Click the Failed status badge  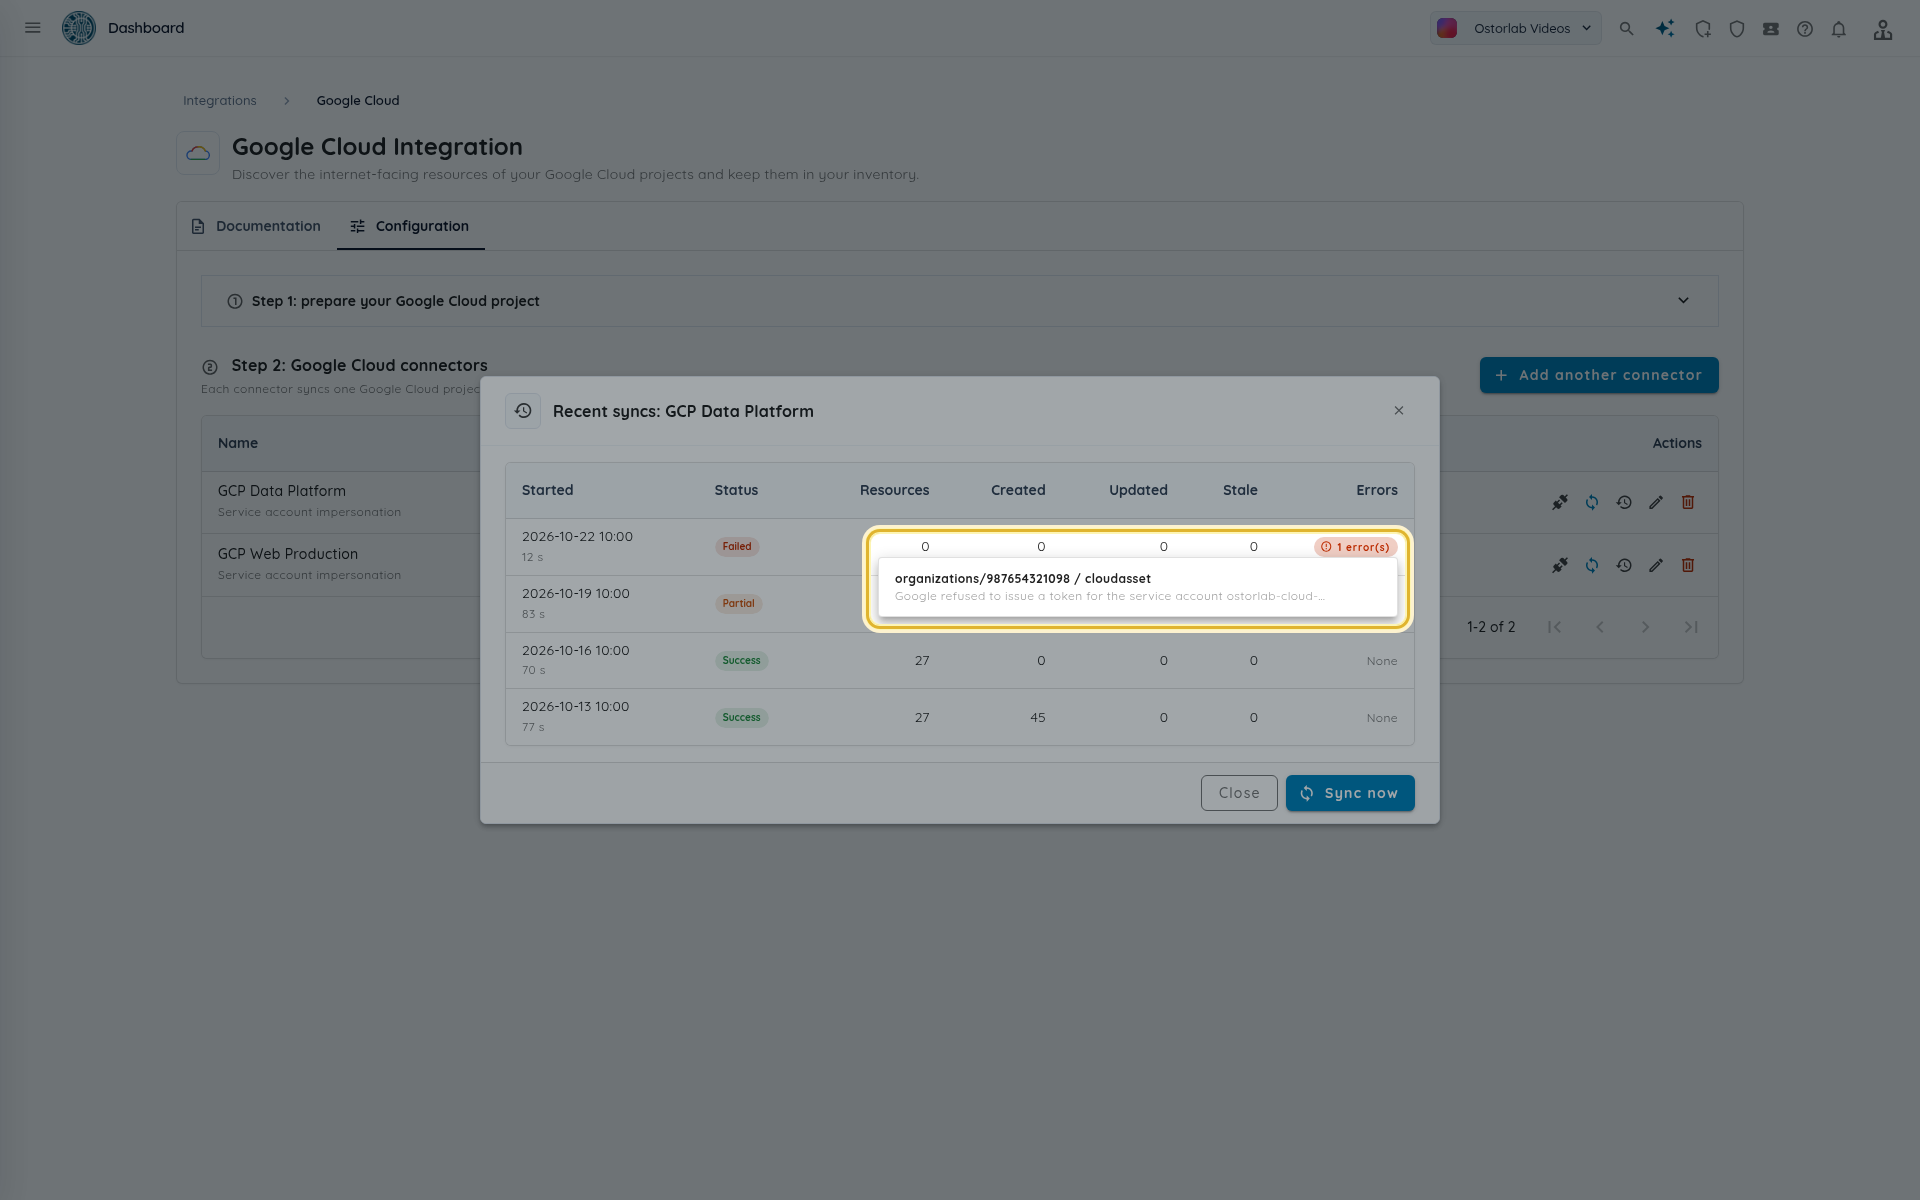point(737,546)
